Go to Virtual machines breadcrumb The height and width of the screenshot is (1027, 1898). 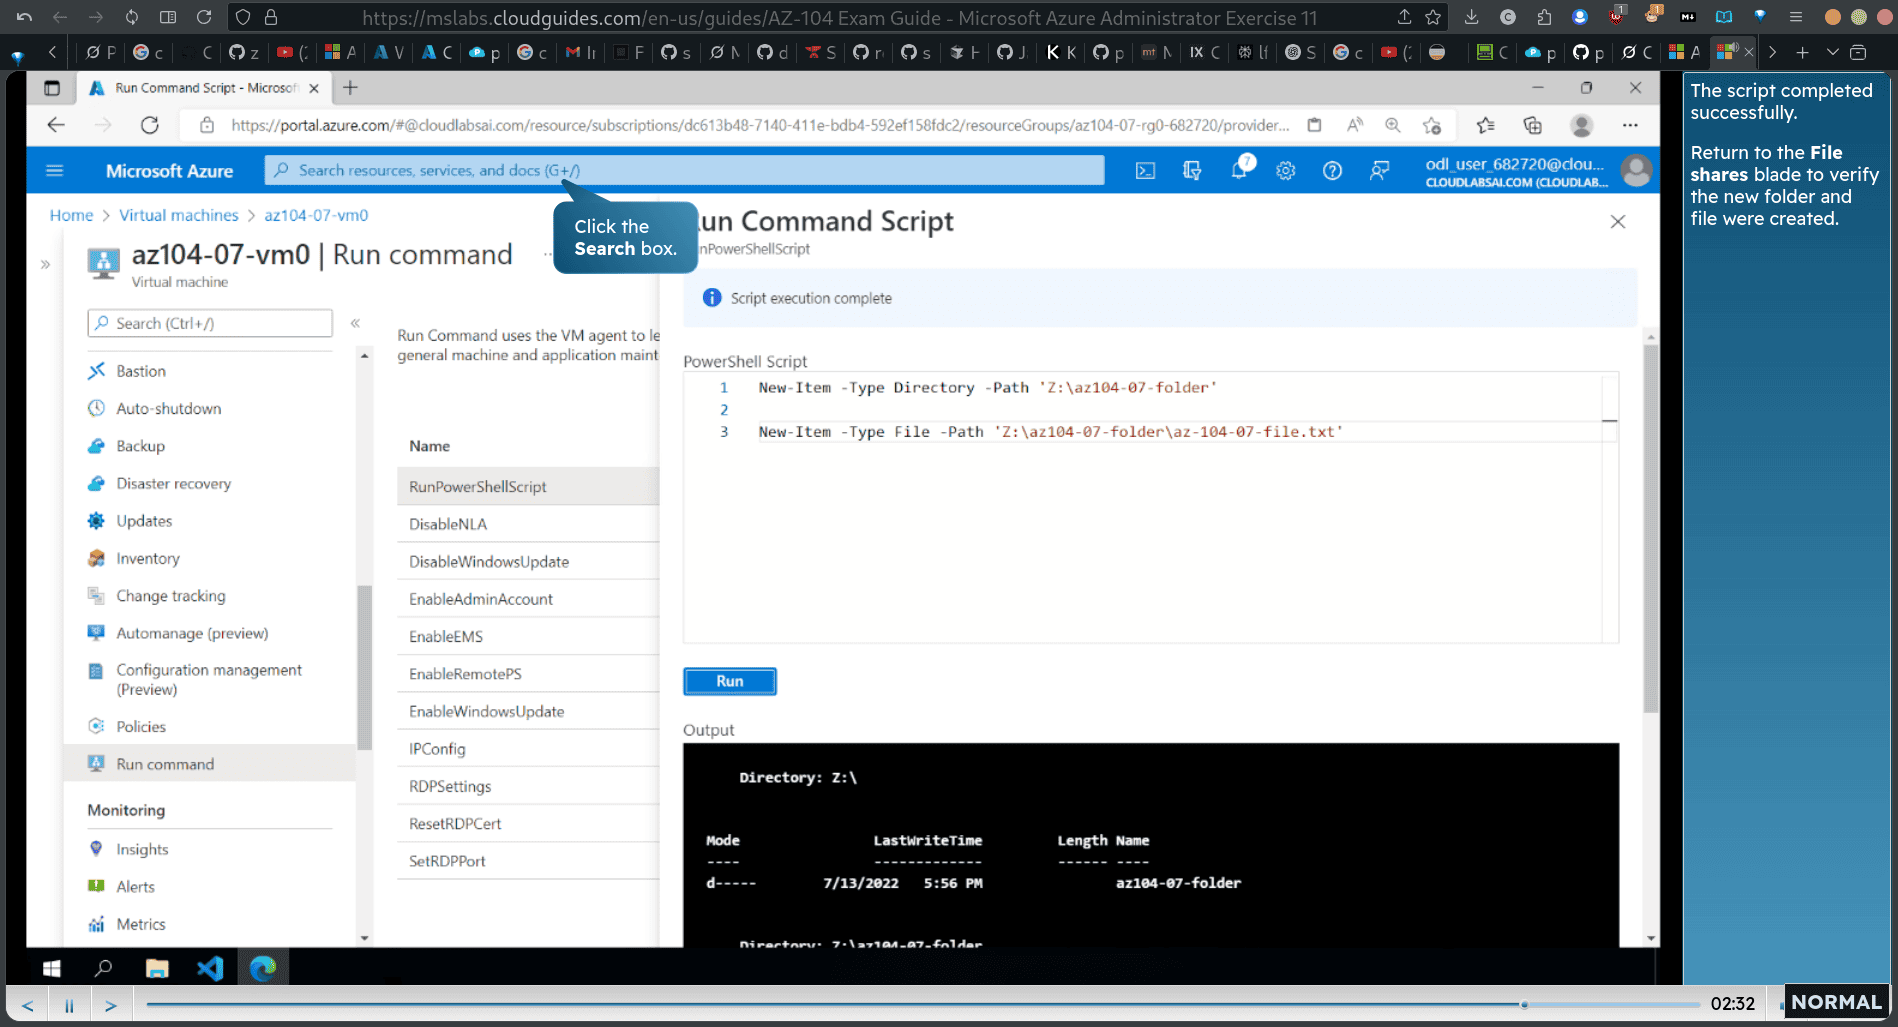point(179,215)
